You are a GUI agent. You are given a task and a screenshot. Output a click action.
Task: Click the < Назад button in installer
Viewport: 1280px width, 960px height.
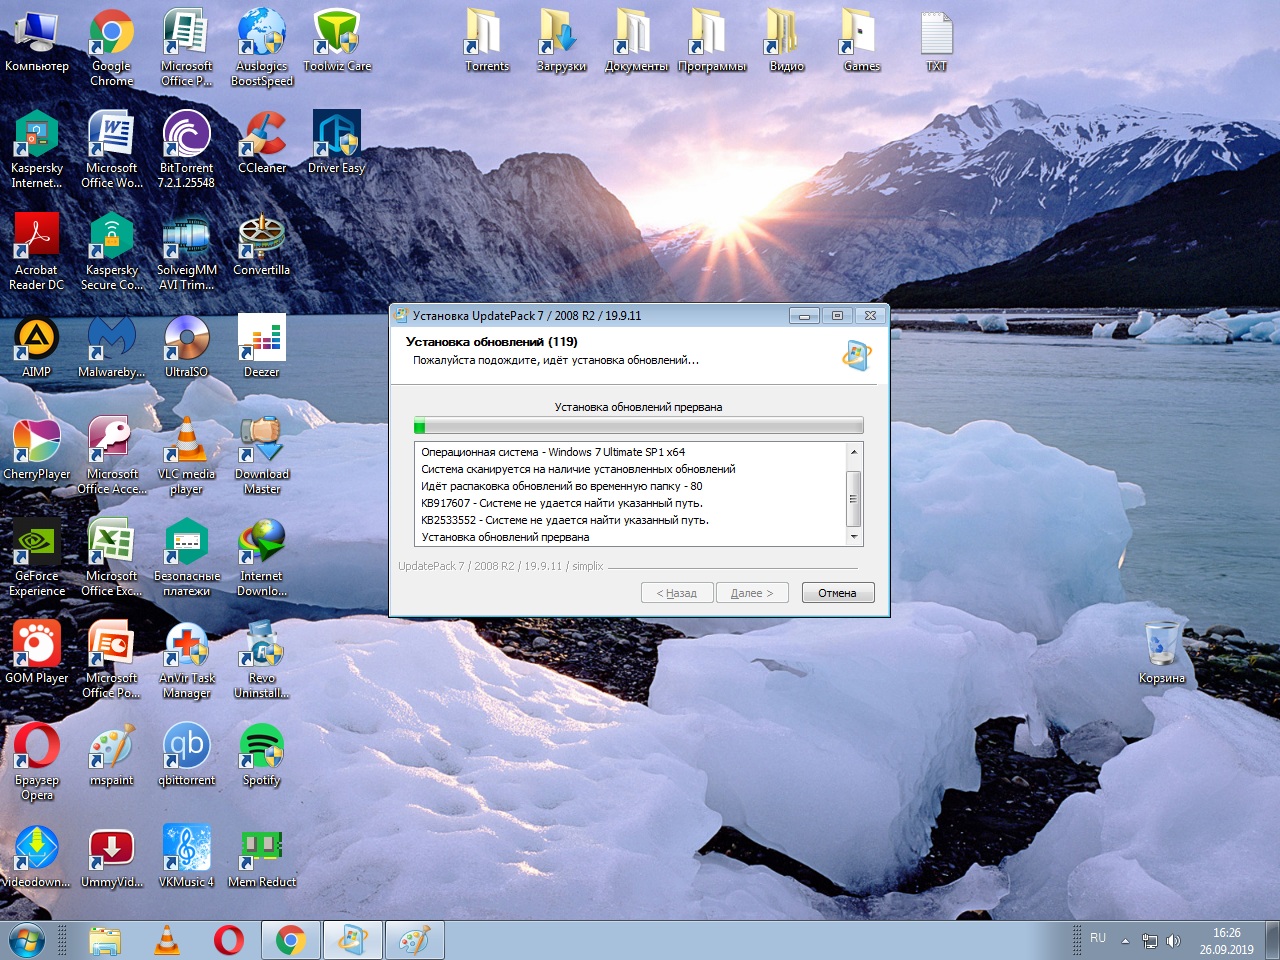point(677,593)
